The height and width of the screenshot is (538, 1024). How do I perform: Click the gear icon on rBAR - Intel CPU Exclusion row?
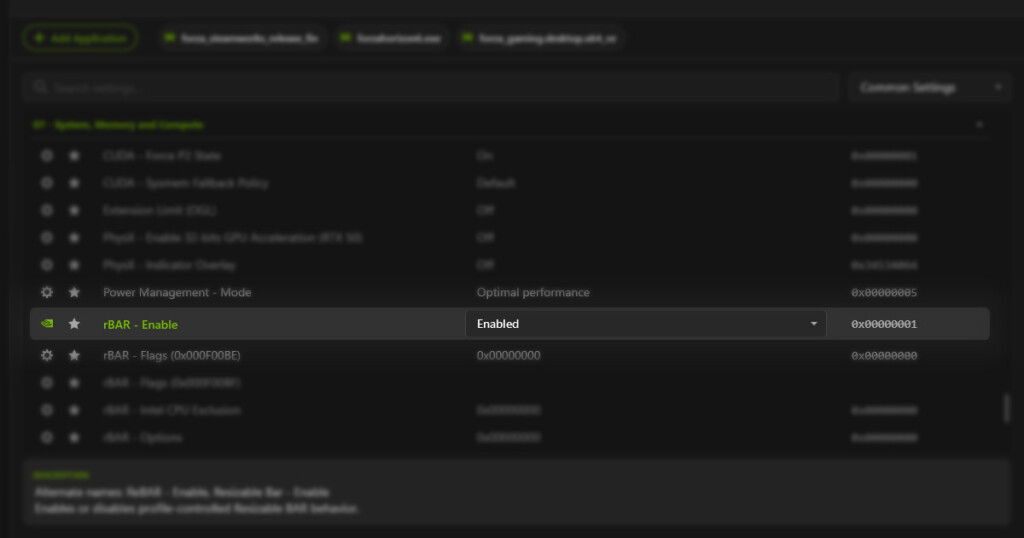(47, 410)
